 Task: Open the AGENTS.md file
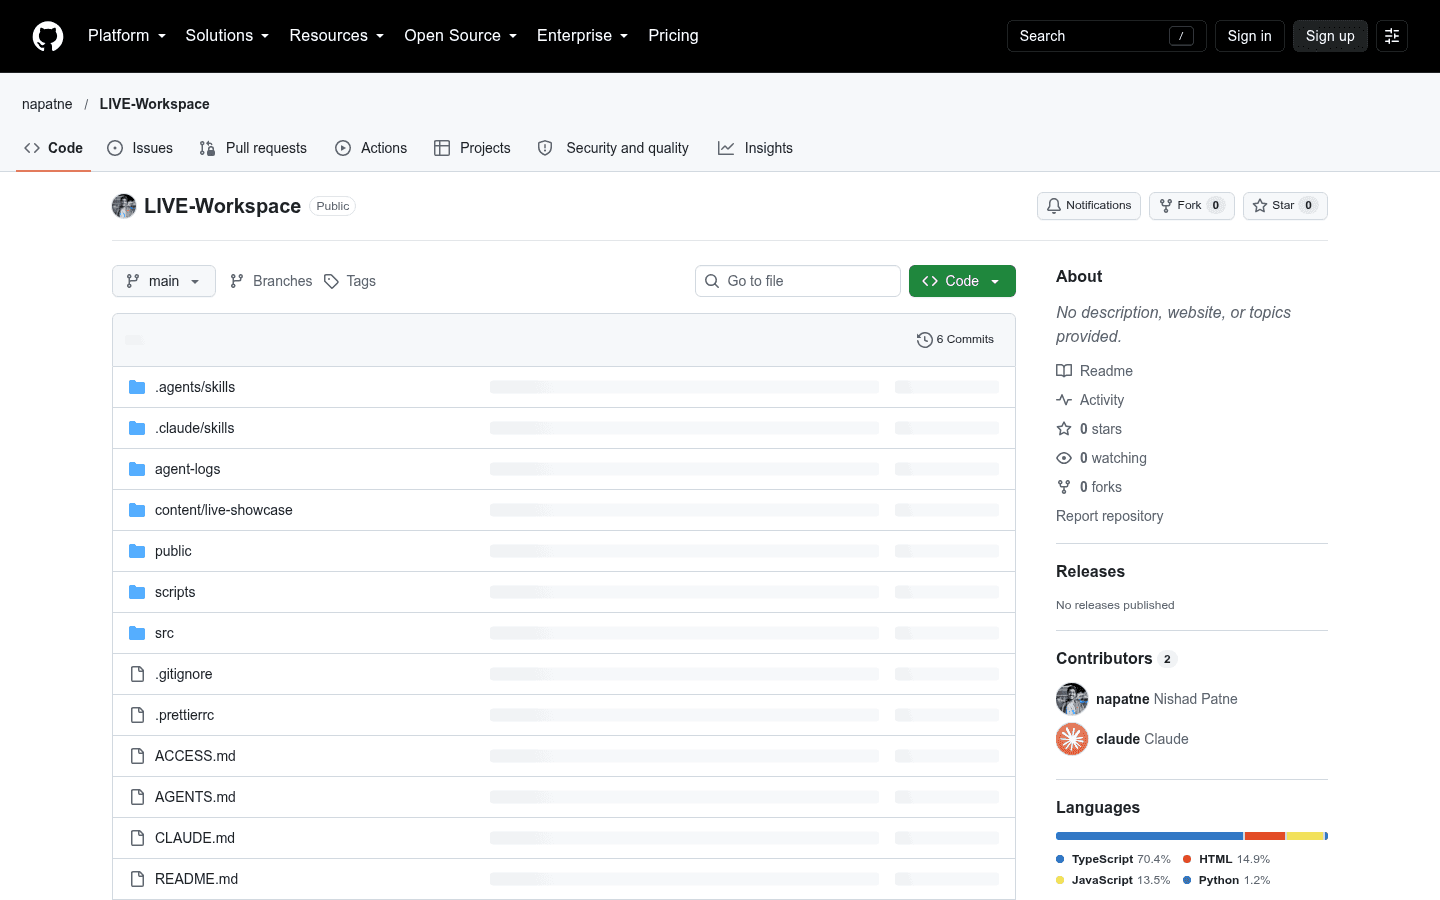tap(195, 797)
